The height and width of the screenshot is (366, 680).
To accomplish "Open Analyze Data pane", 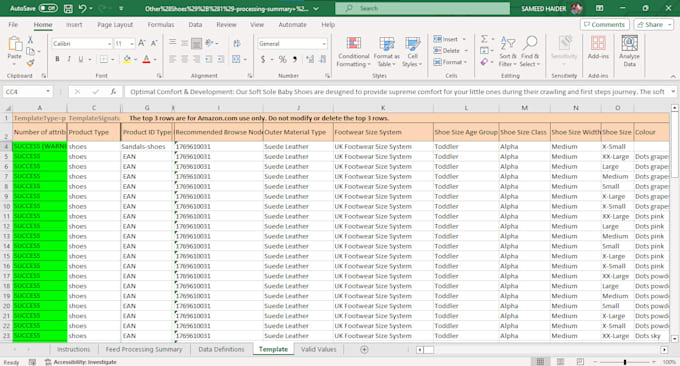I will pyautogui.click(x=629, y=51).
